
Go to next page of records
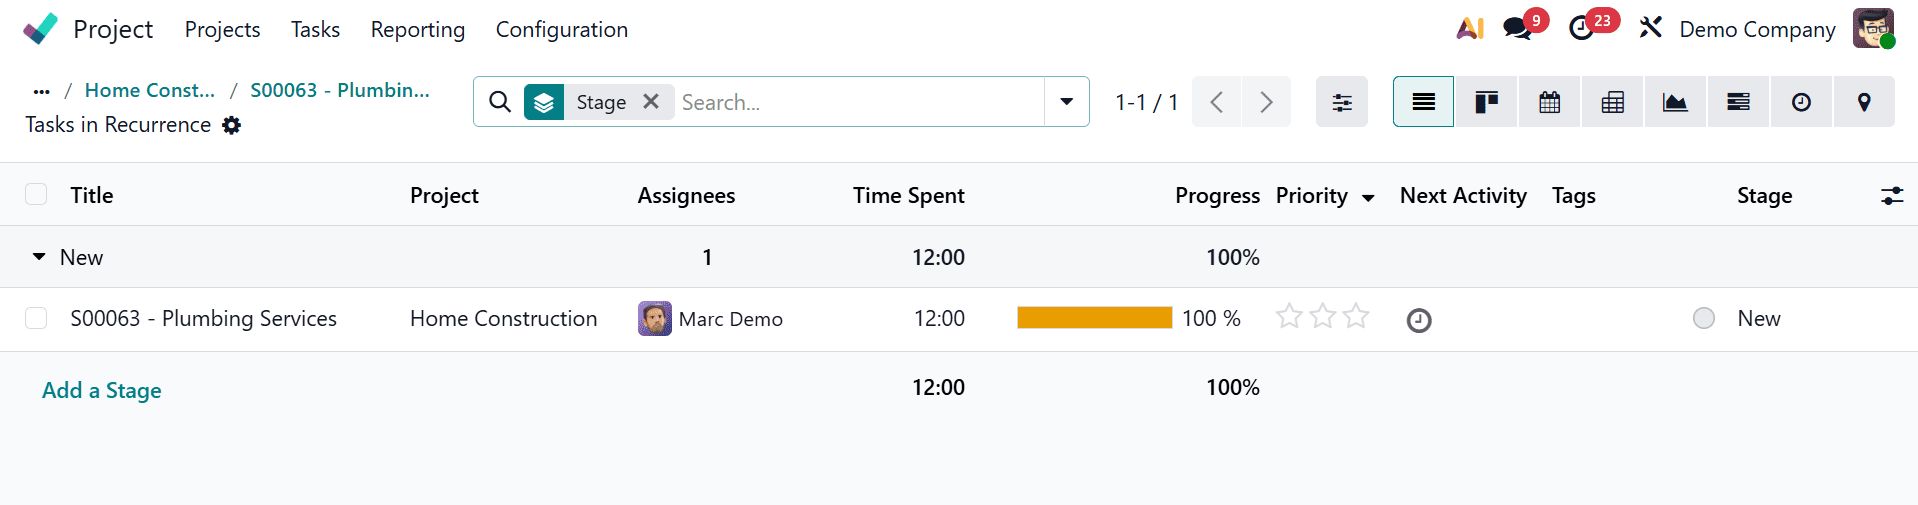click(x=1266, y=102)
